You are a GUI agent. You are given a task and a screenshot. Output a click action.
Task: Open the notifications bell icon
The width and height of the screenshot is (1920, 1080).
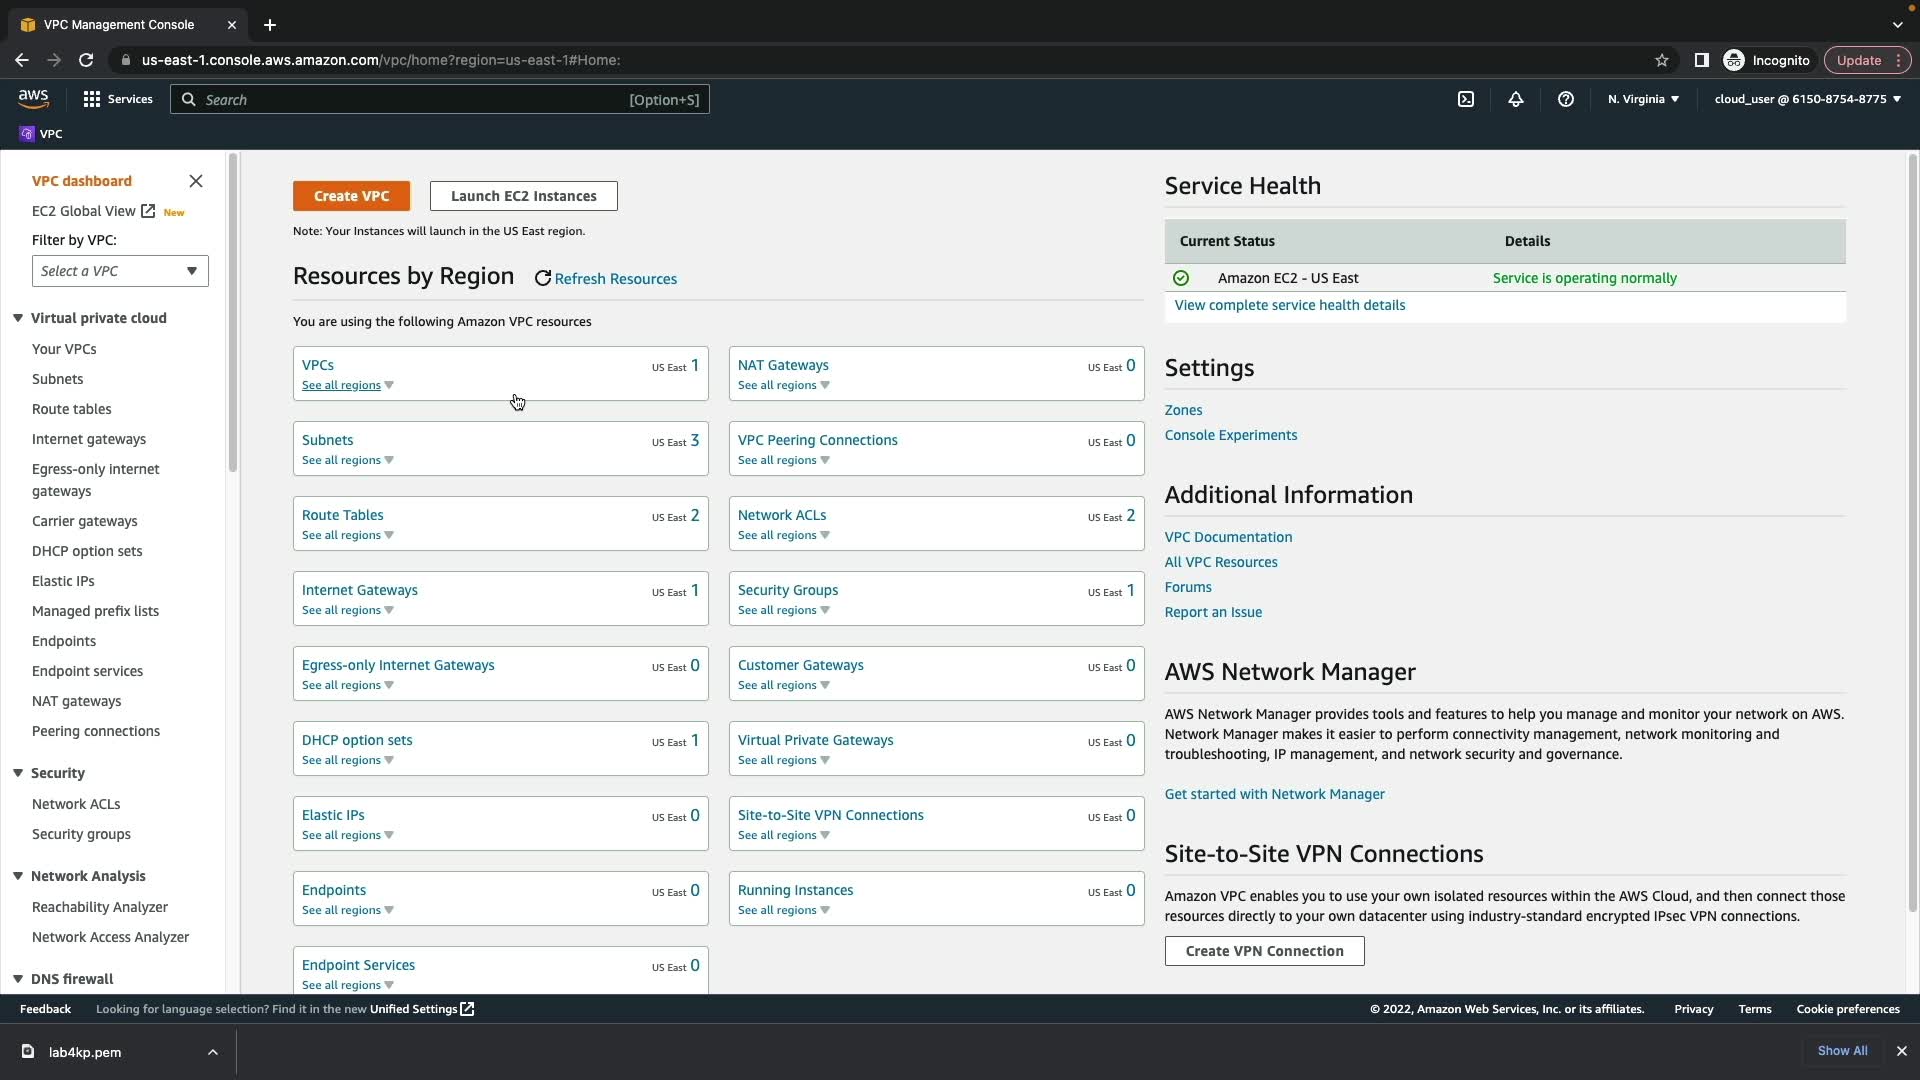pyautogui.click(x=1515, y=99)
